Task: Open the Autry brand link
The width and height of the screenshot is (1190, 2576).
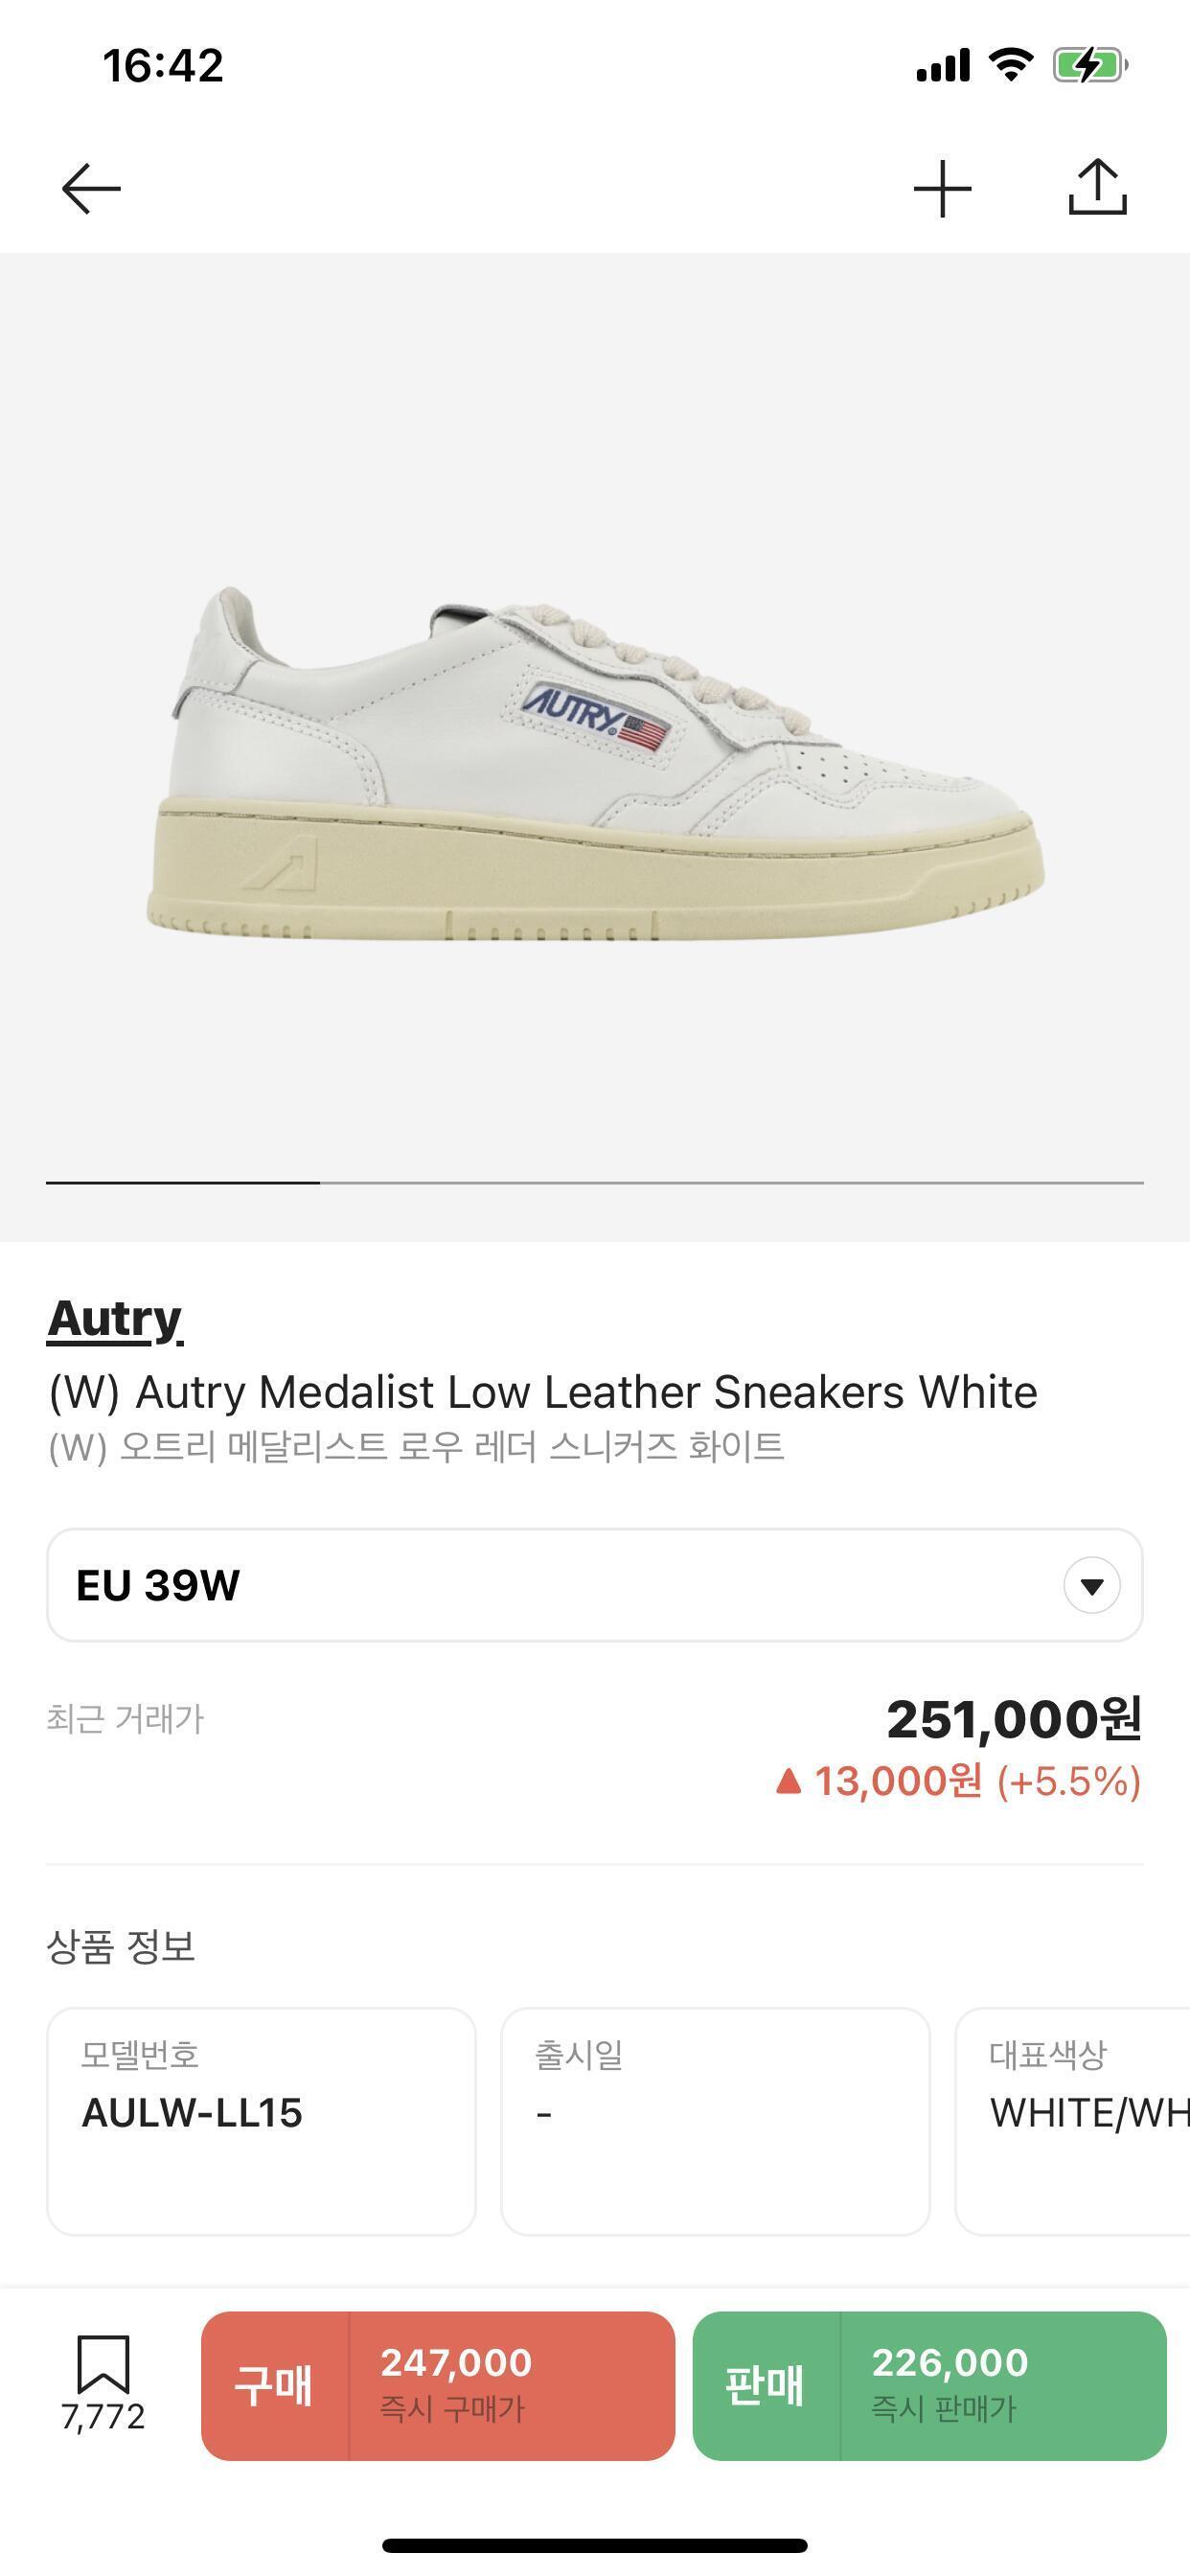Action: click(115, 1319)
